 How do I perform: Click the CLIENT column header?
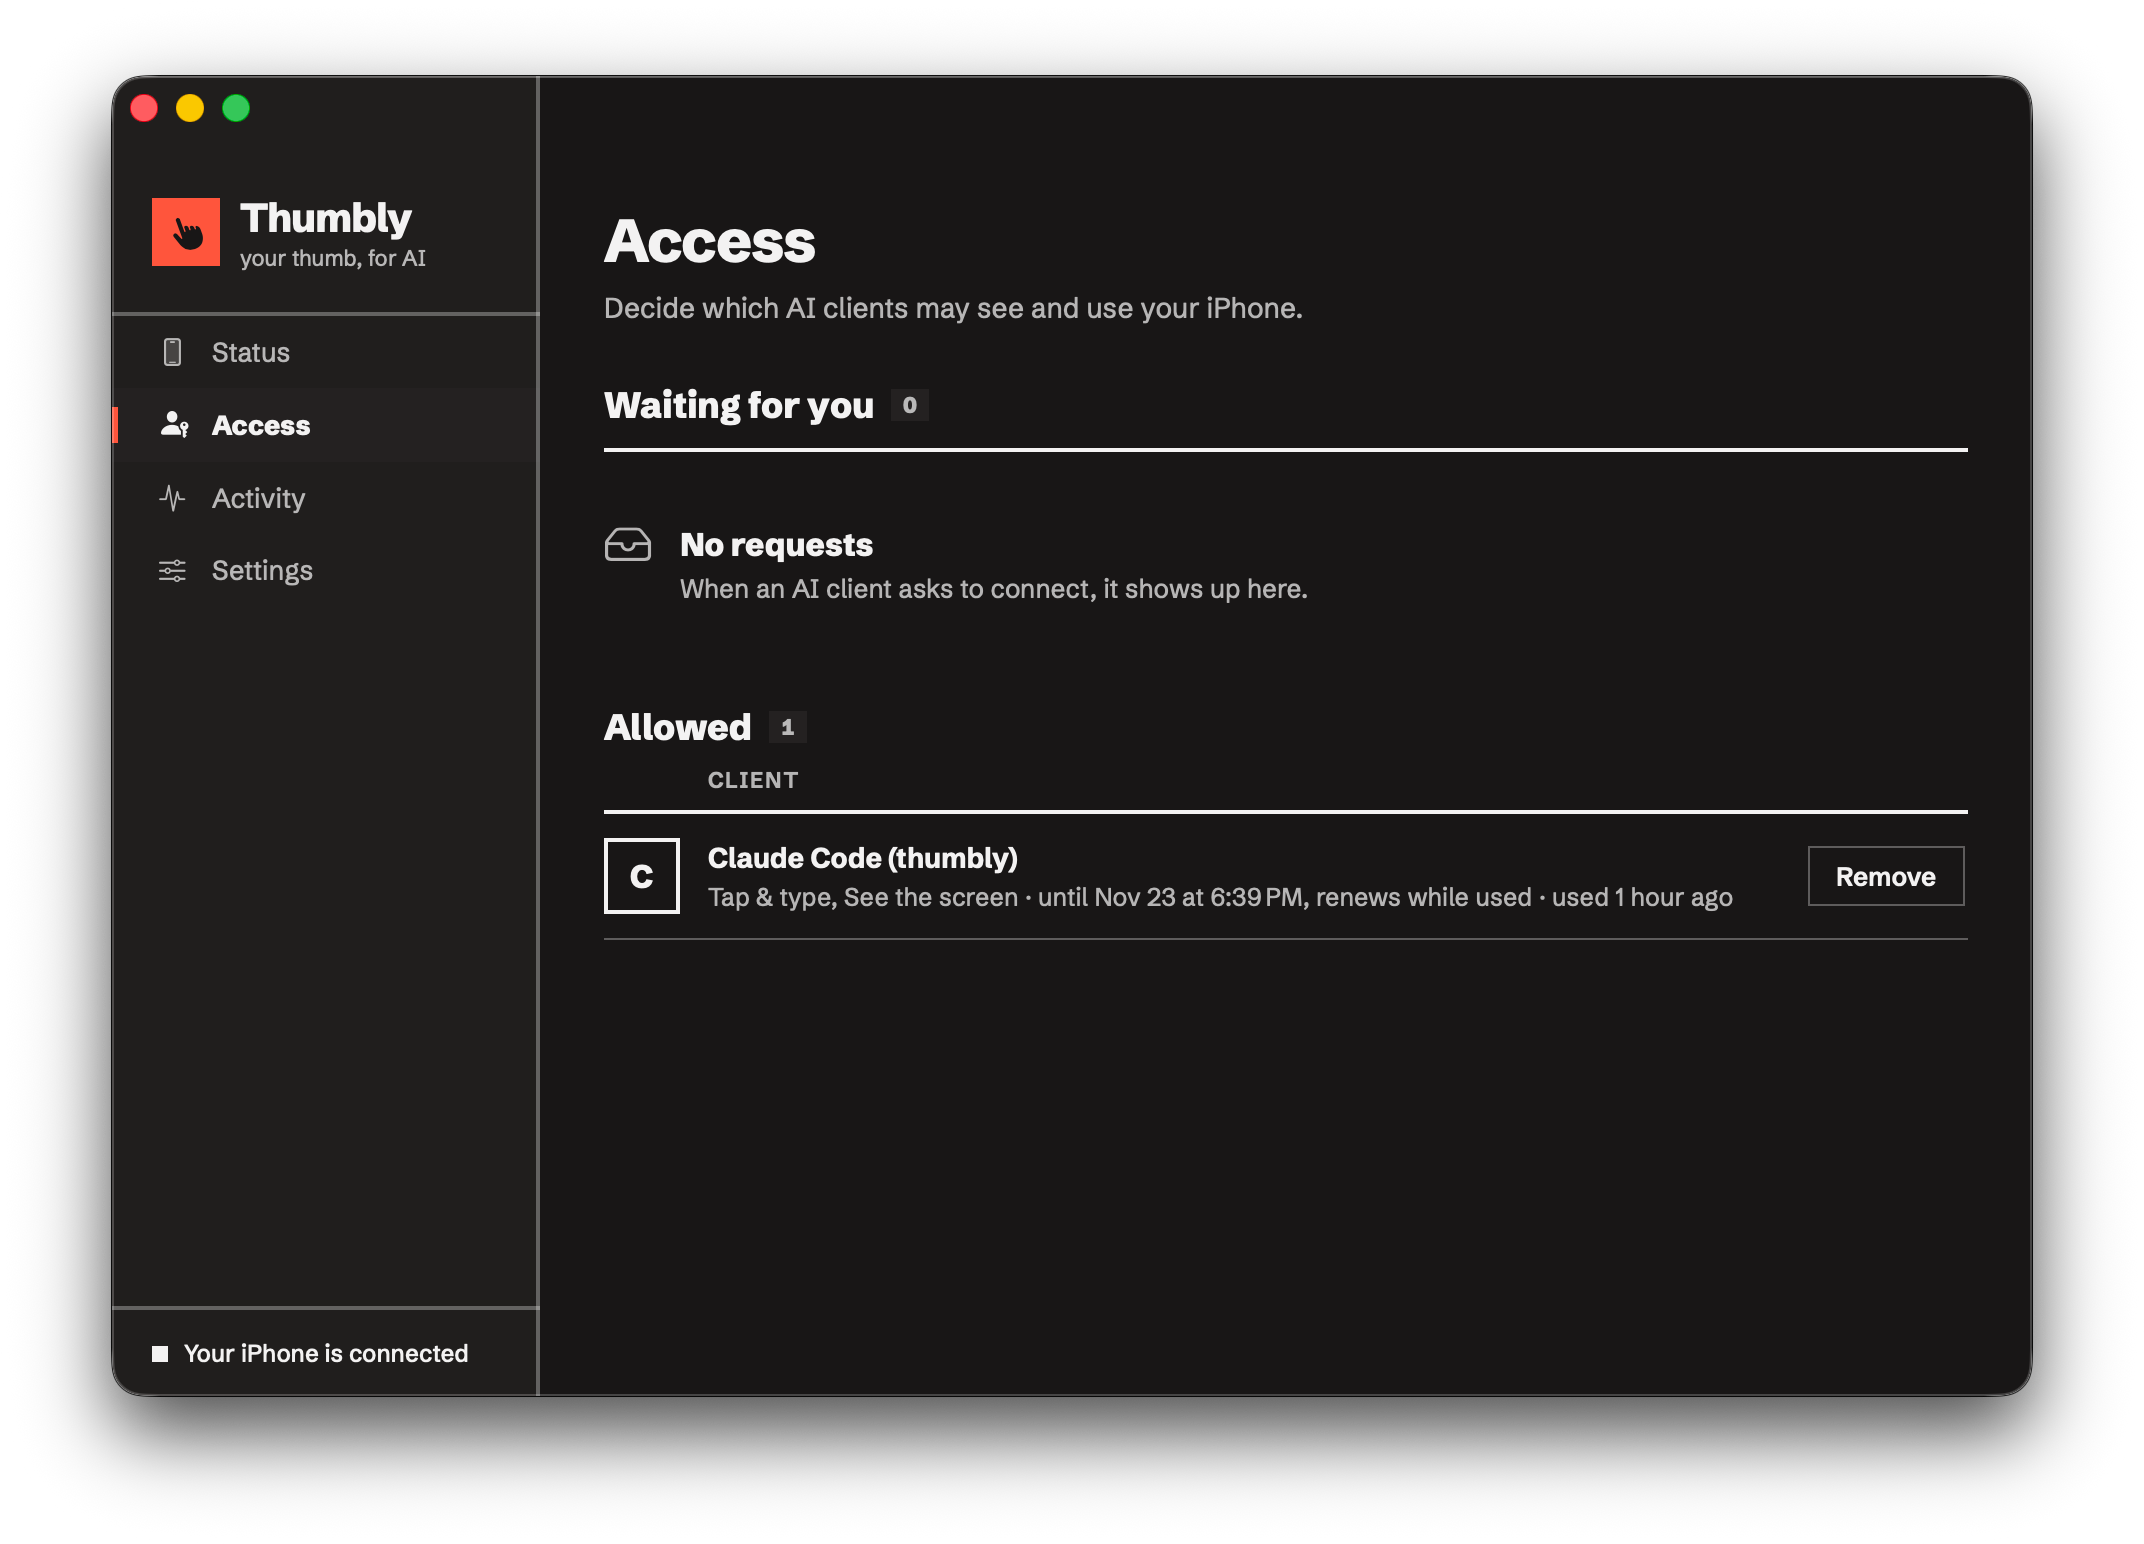753,780
